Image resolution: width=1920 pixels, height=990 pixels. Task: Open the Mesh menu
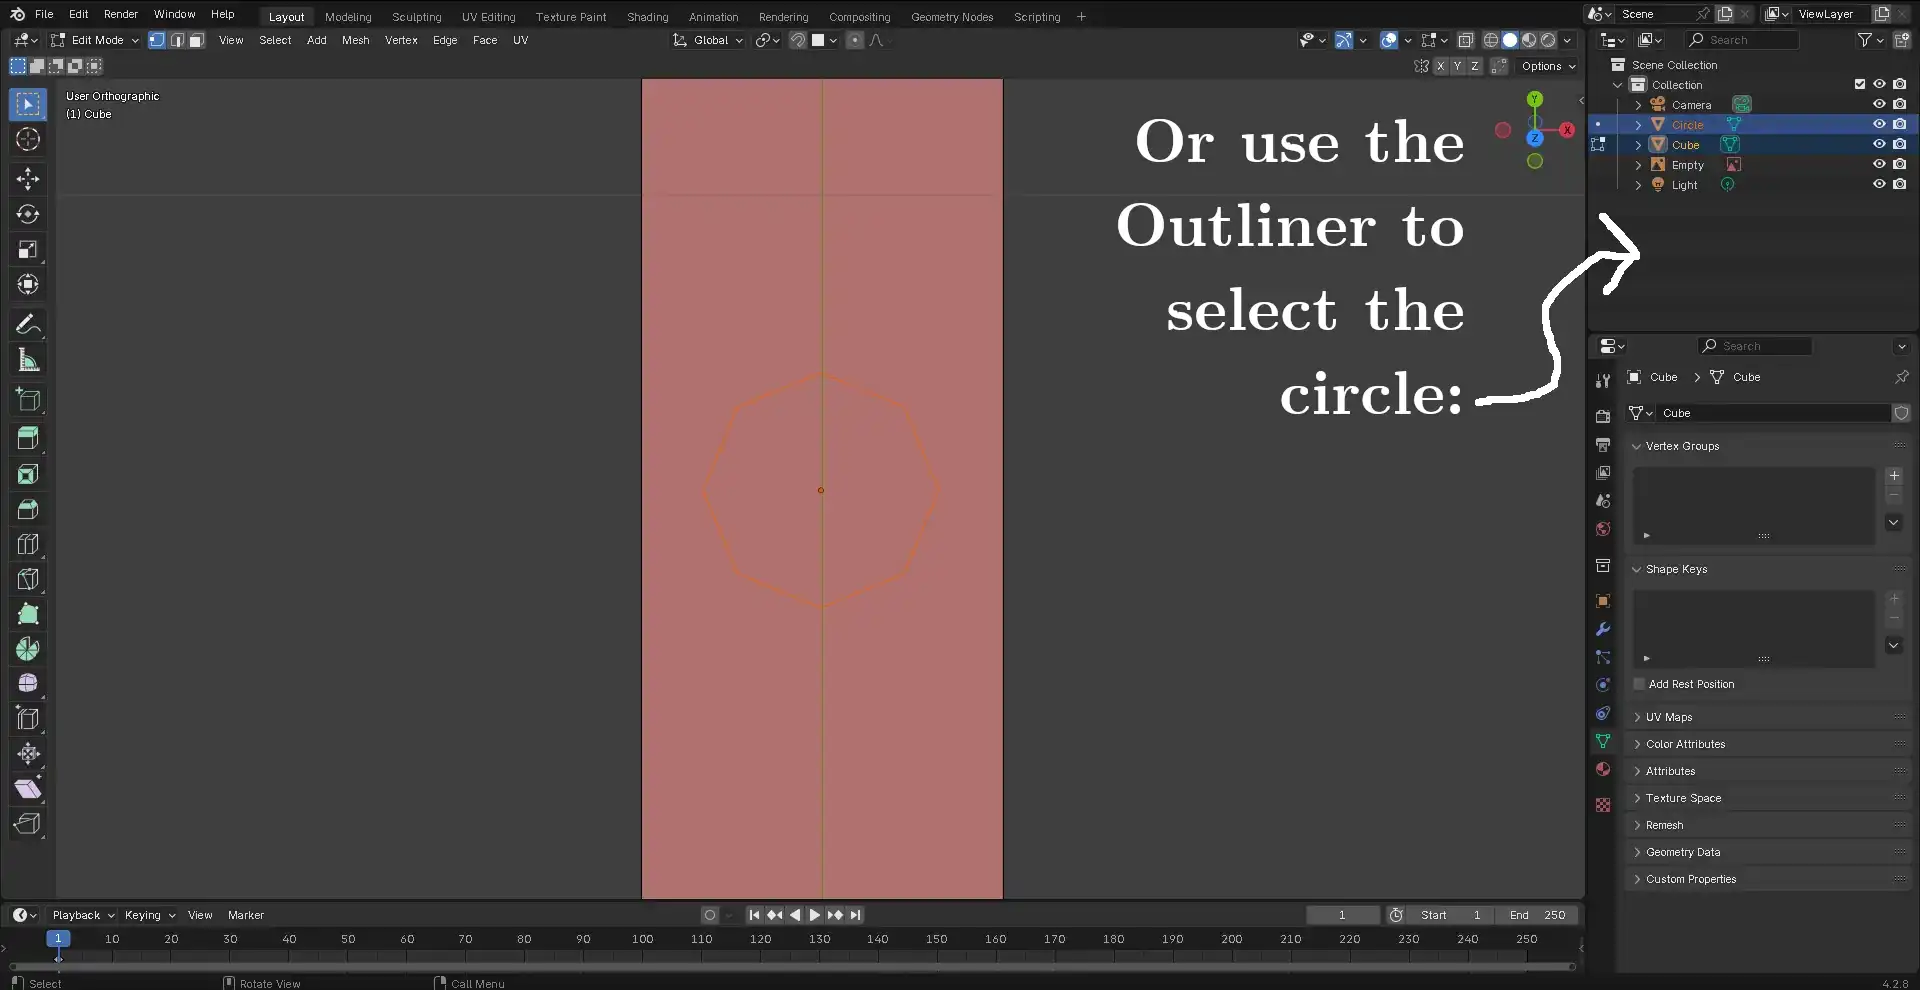point(355,40)
